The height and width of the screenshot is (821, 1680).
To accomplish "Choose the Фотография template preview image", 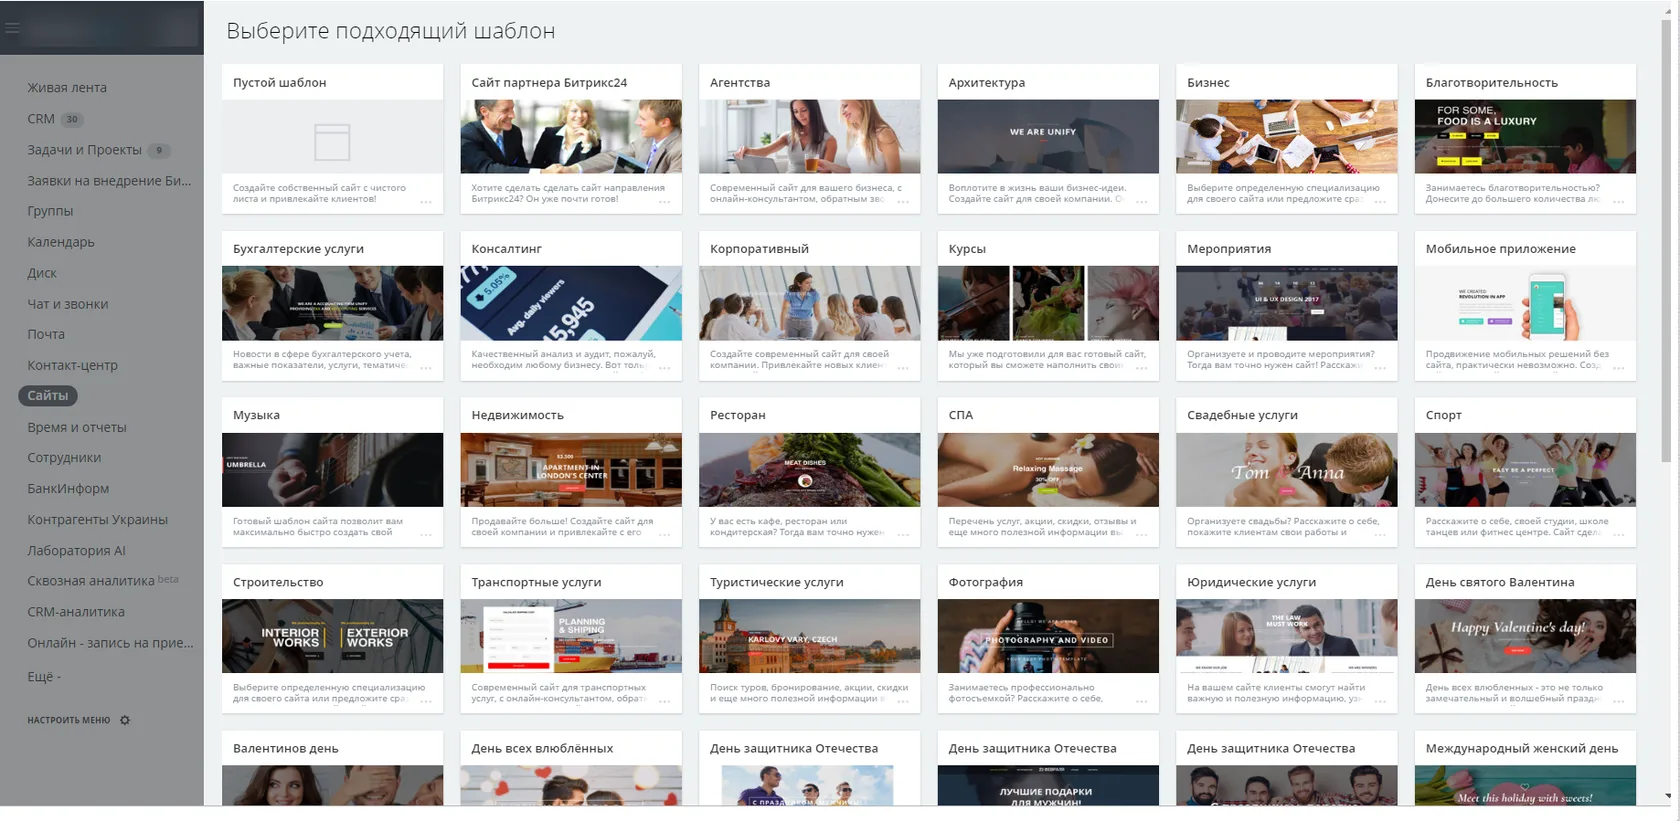I will [x=1048, y=636].
